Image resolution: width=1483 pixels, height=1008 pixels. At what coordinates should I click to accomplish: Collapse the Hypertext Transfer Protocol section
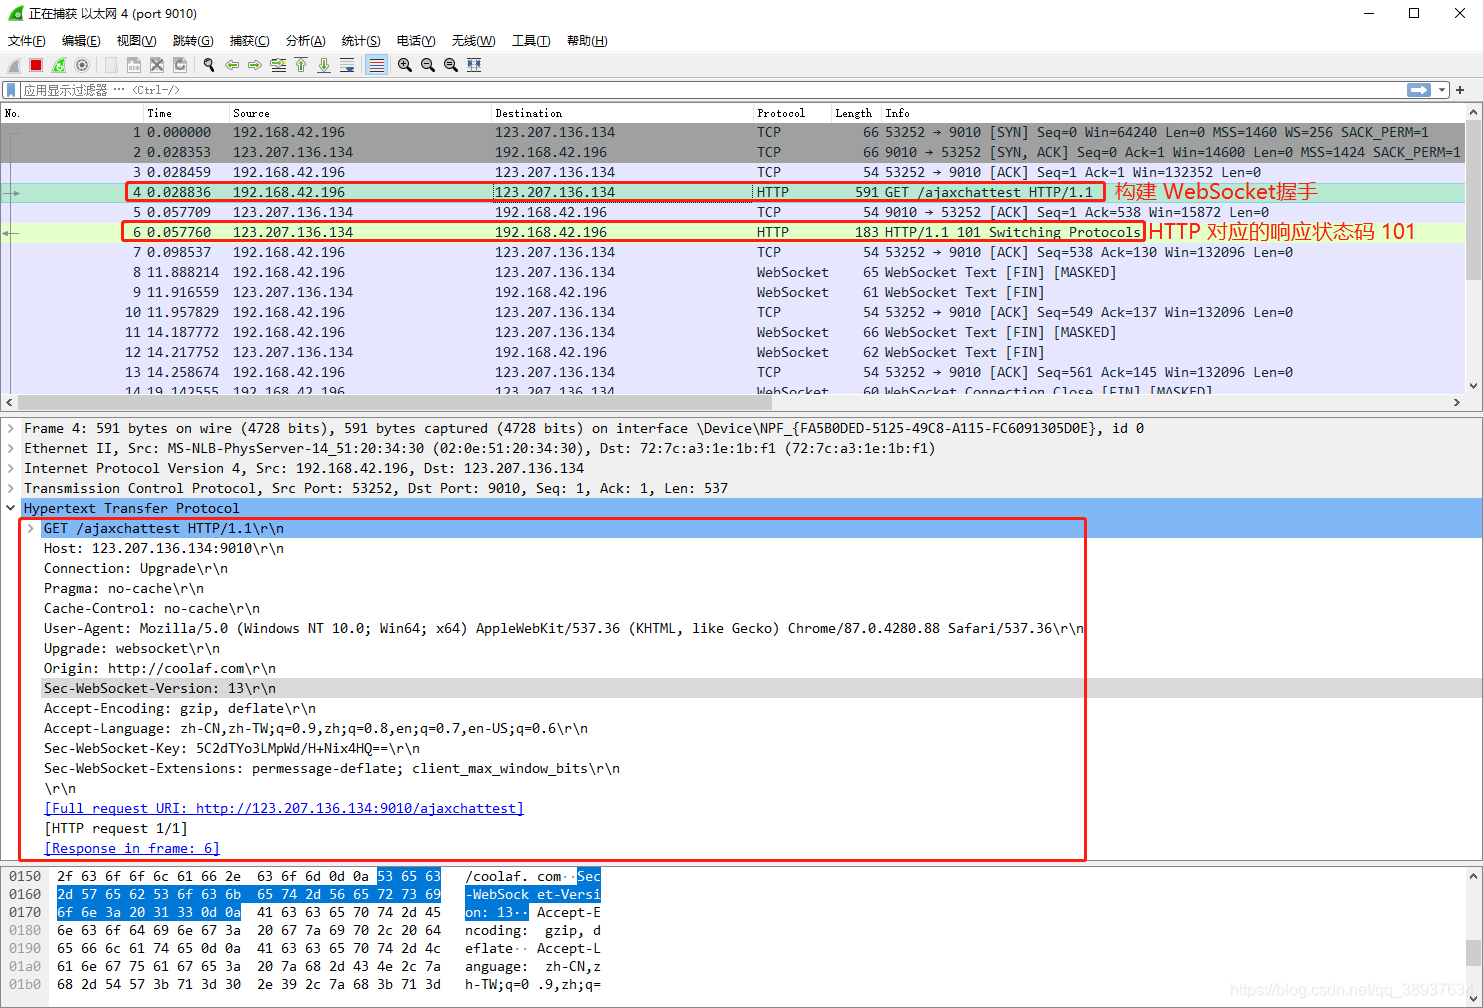pyautogui.click(x=11, y=508)
